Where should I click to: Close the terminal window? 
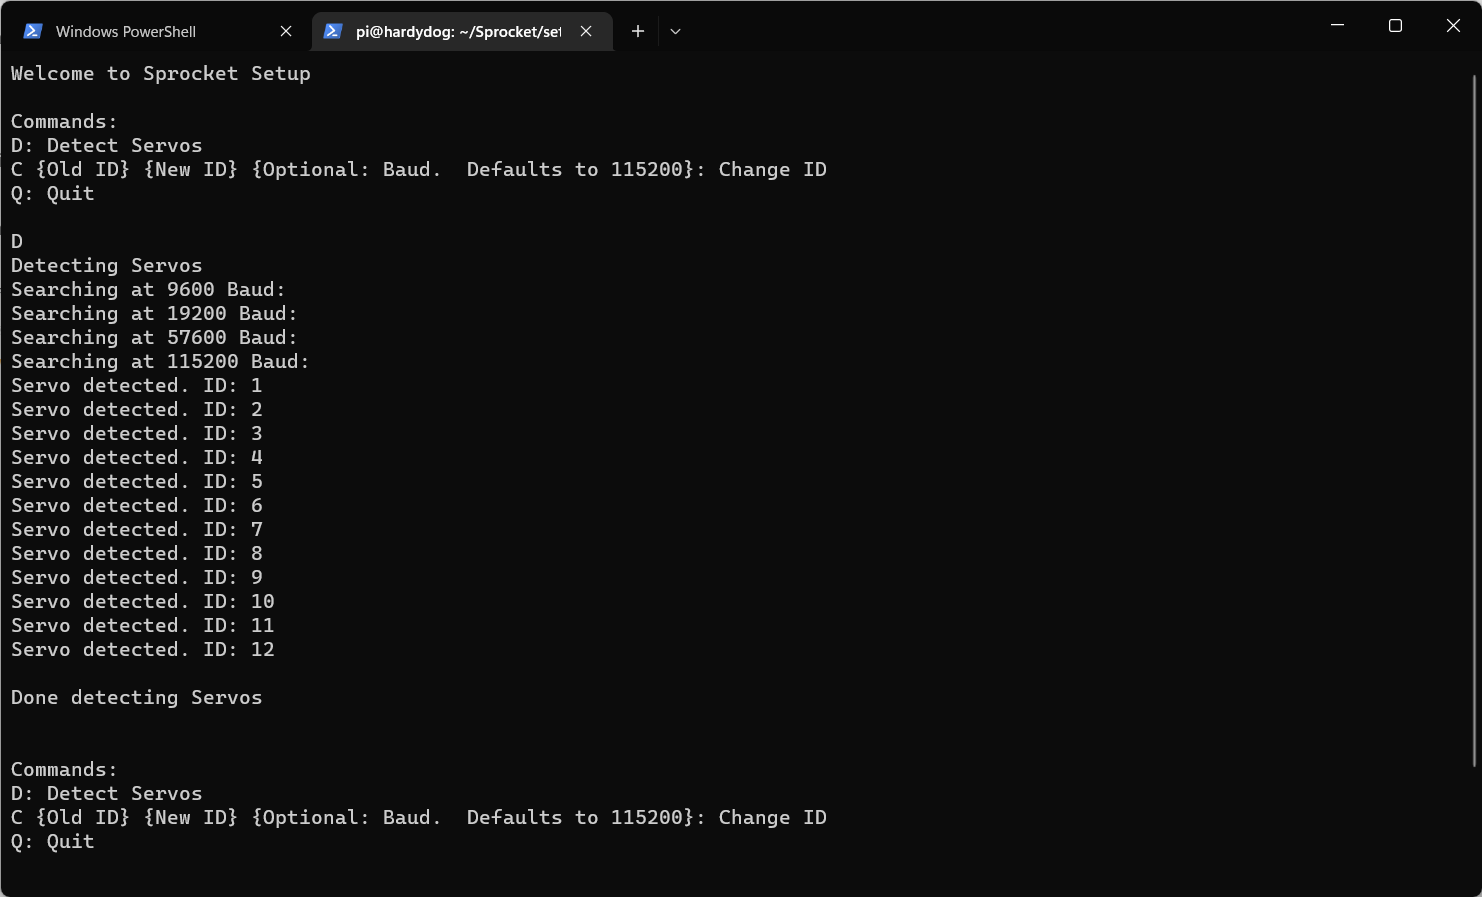[x=1453, y=25]
